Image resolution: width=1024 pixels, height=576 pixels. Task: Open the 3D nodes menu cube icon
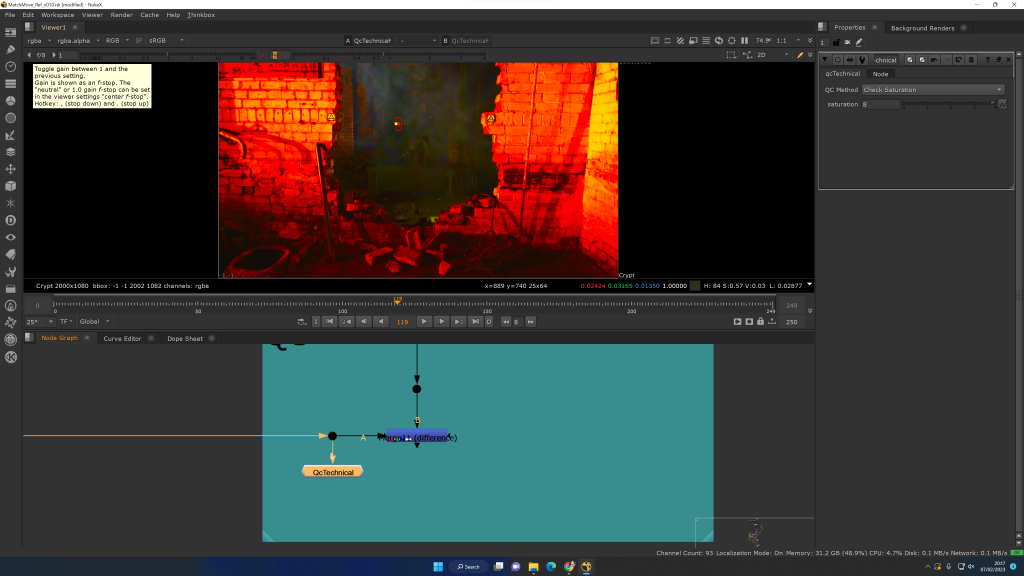coord(10,186)
